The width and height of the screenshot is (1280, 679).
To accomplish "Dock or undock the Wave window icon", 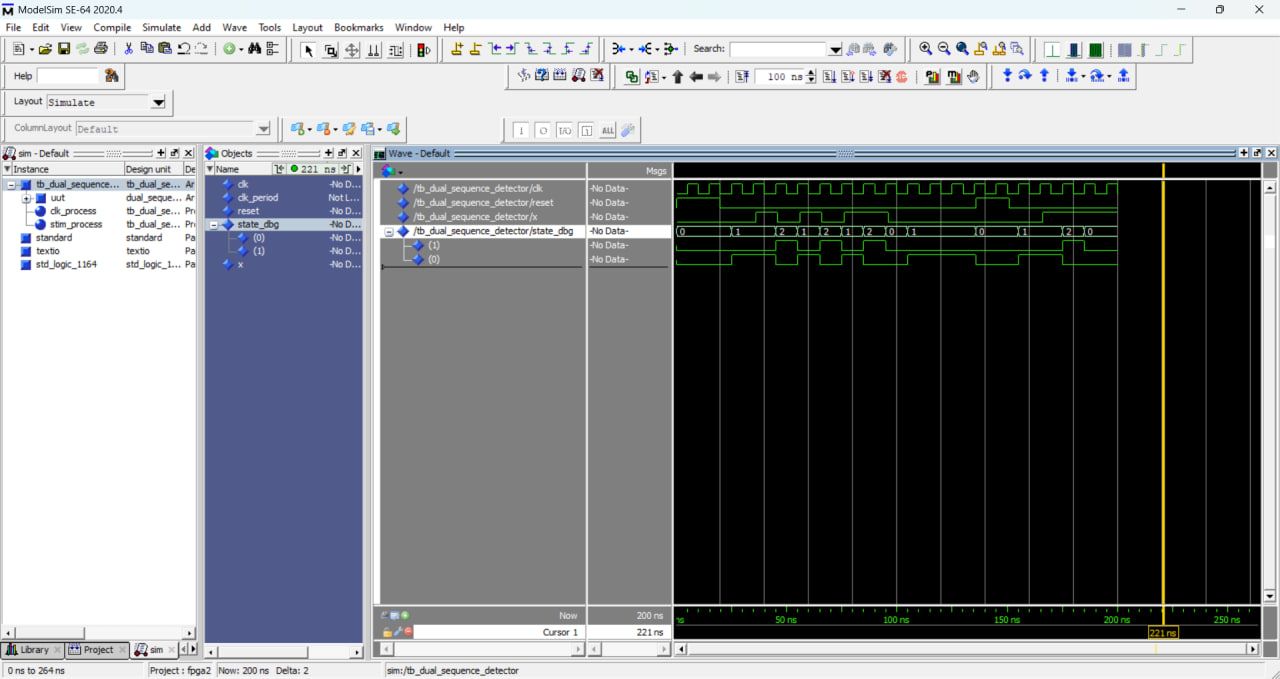I will click(x=1257, y=153).
